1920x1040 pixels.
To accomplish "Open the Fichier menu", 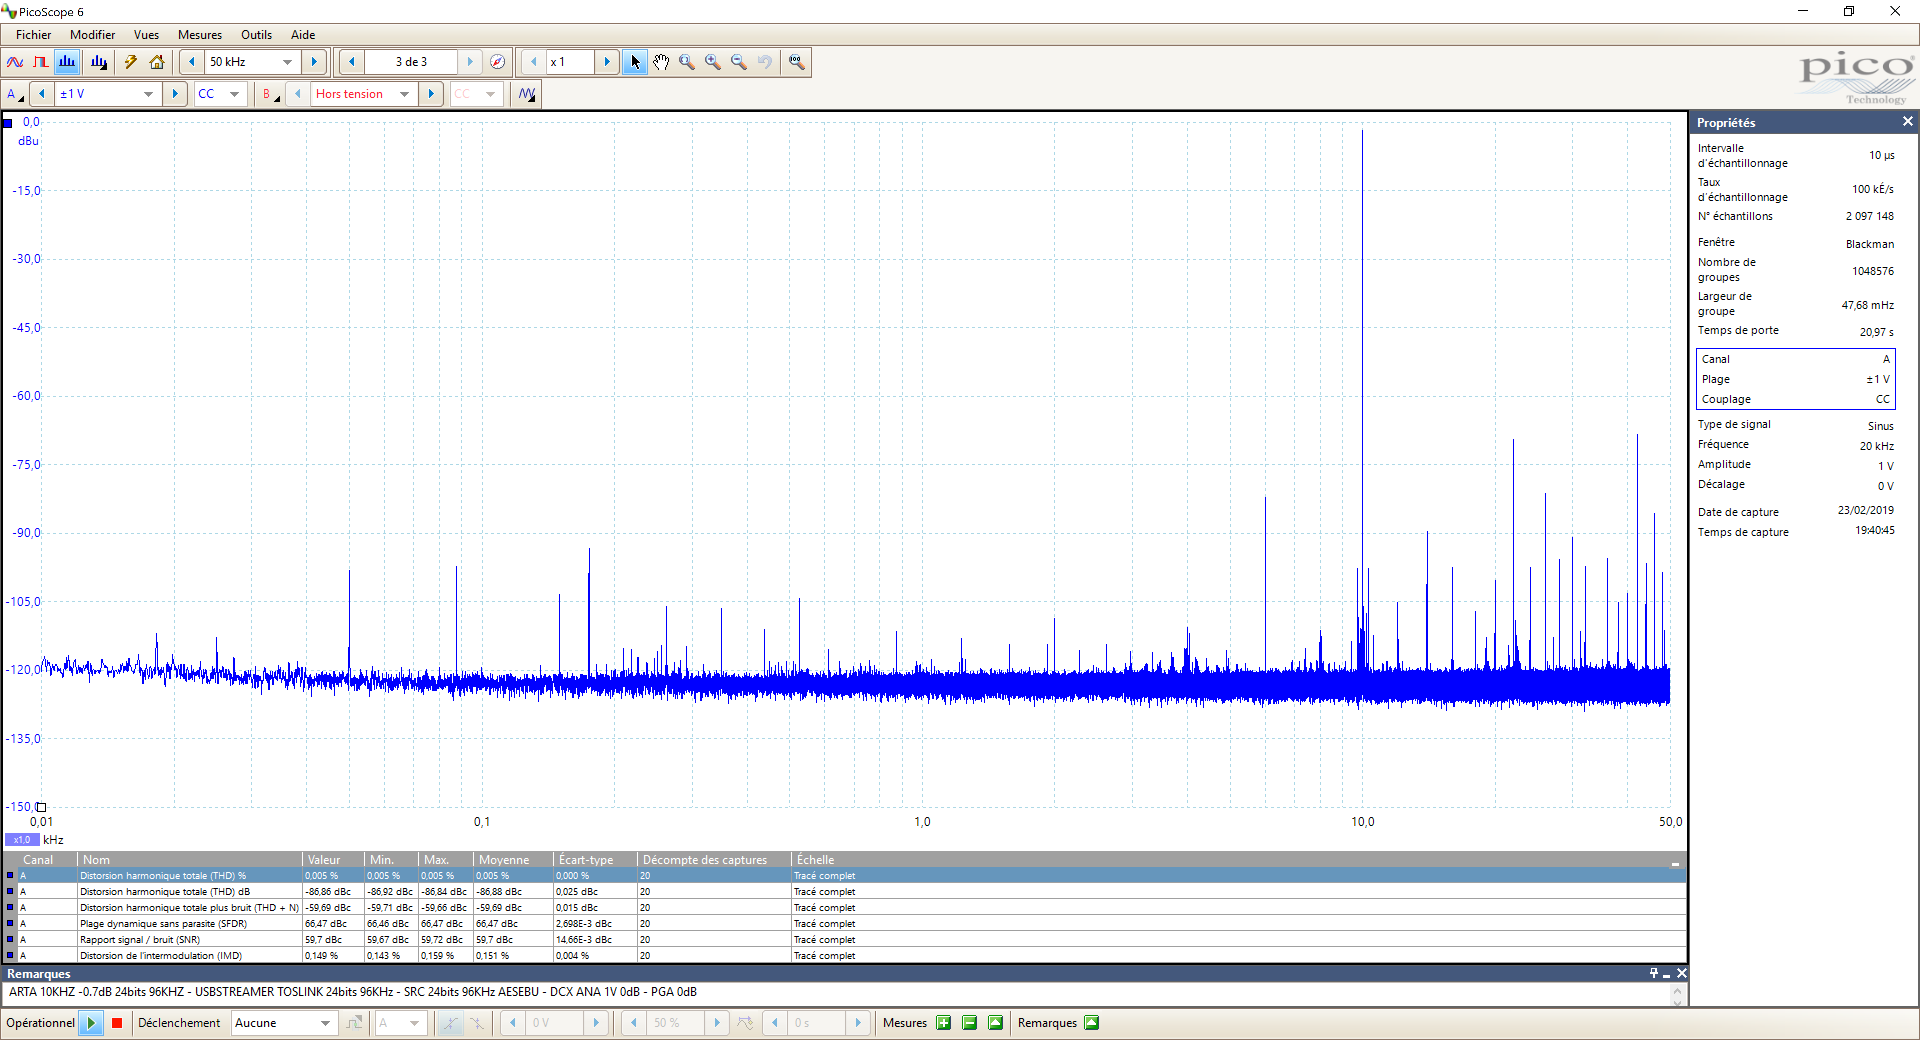I will click(33, 35).
